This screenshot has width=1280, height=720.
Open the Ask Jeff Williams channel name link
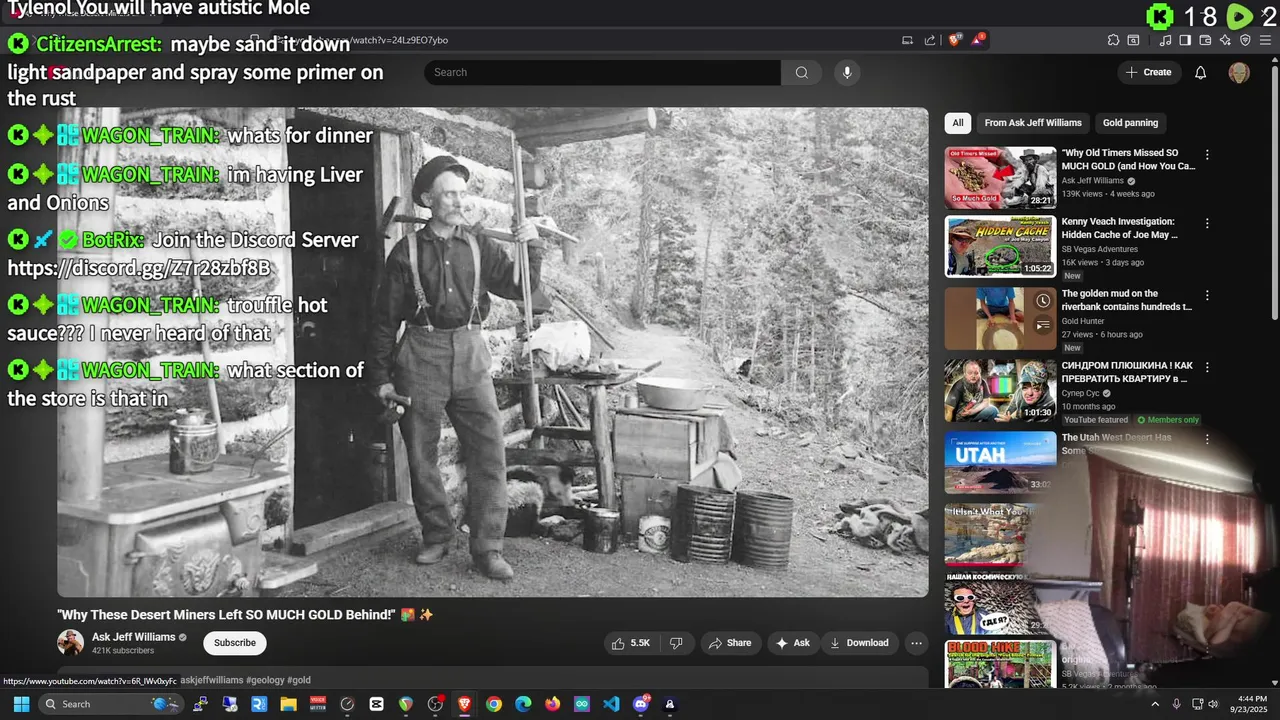[133, 637]
